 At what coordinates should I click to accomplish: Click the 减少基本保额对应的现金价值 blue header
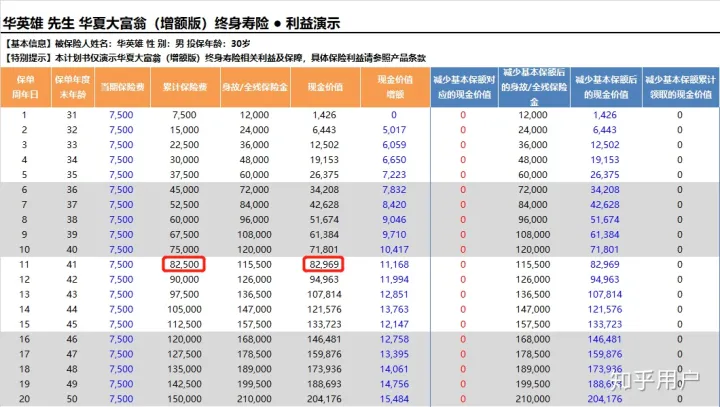[464, 87]
